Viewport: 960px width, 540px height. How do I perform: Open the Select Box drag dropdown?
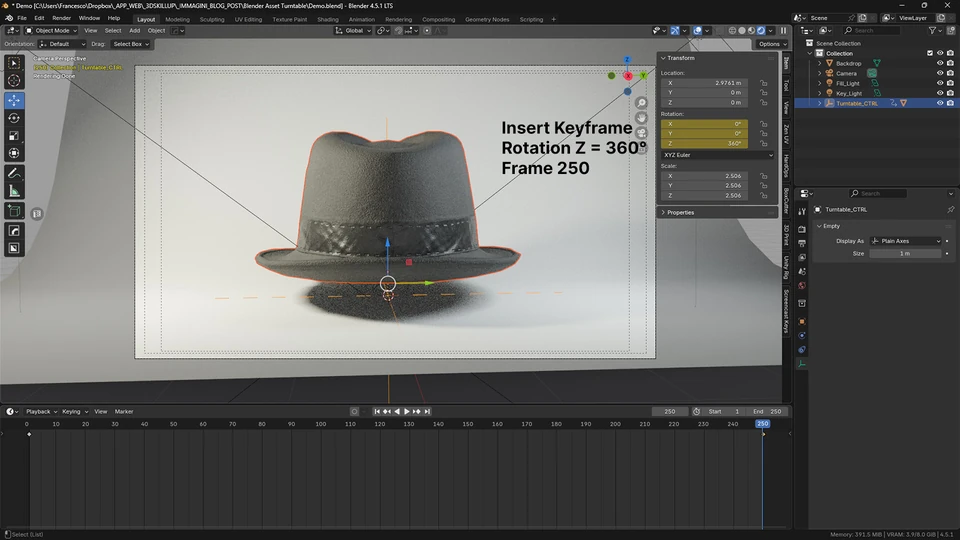click(x=131, y=44)
